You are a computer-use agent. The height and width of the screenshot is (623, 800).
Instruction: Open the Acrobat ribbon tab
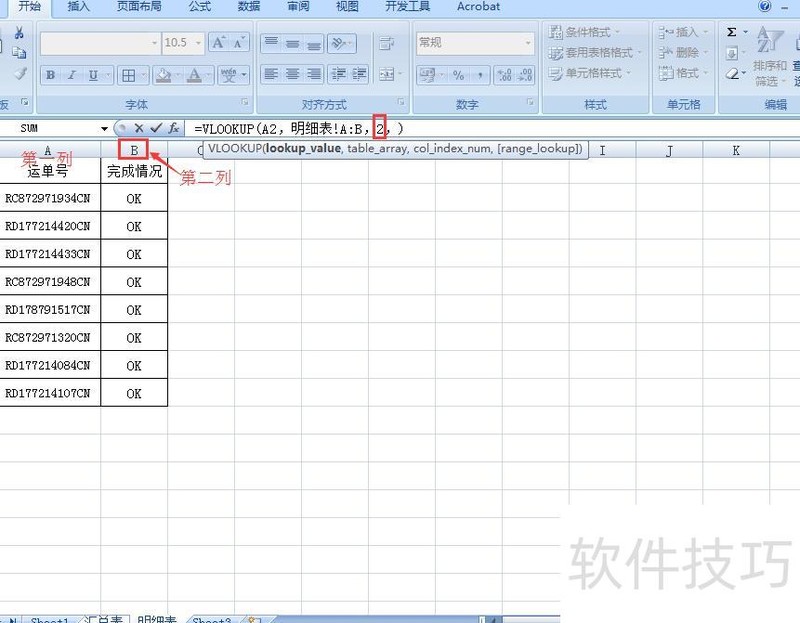click(477, 7)
